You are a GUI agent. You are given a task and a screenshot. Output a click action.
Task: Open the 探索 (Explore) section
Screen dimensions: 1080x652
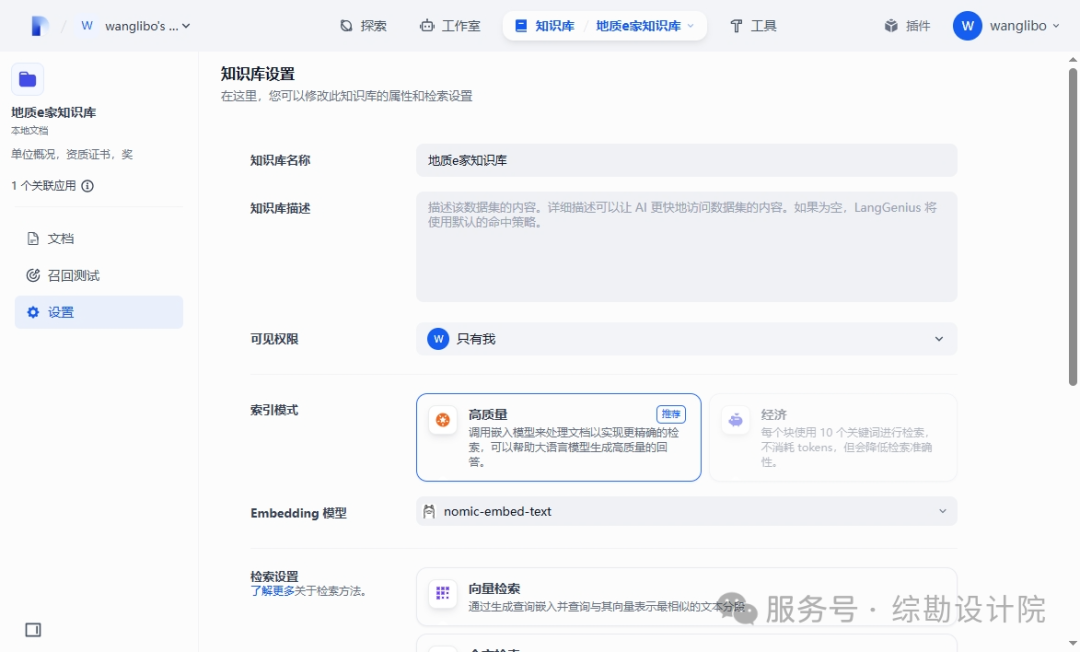(364, 25)
